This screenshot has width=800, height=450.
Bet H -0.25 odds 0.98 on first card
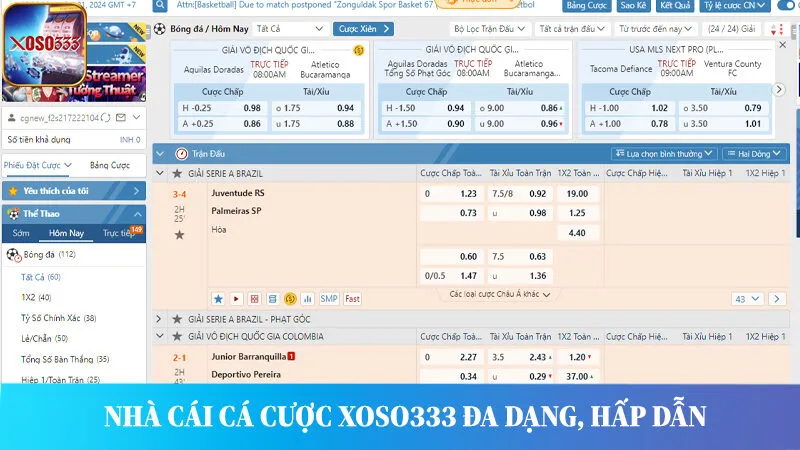[x=221, y=108]
